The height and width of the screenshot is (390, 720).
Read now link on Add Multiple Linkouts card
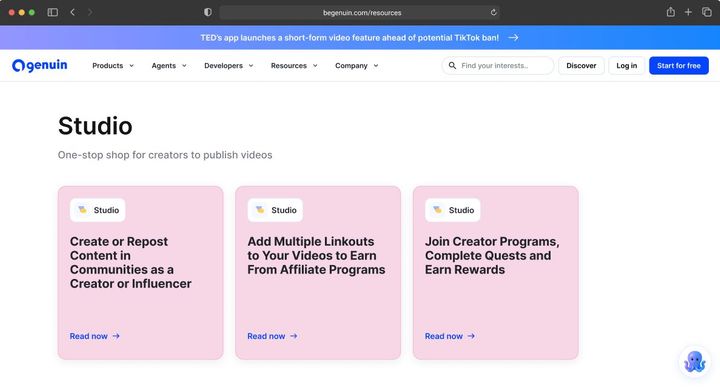272,336
